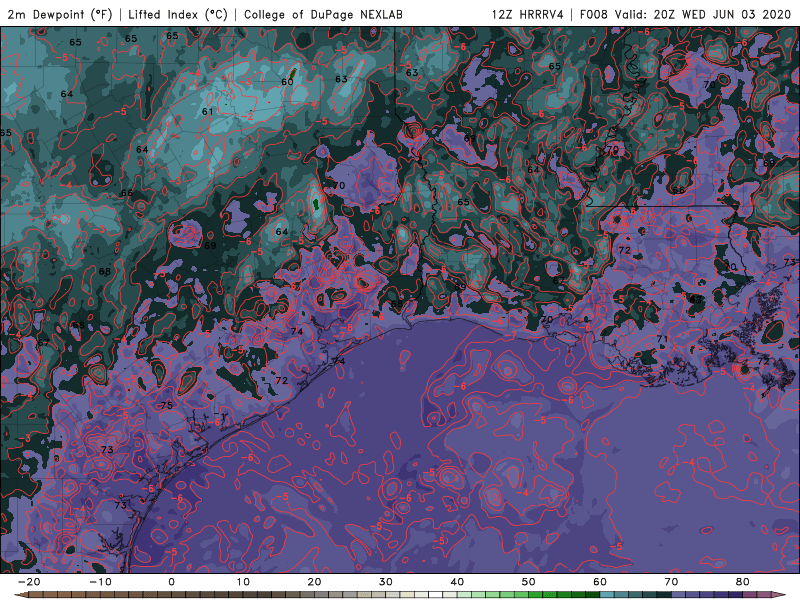This screenshot has width=800, height=600.
Task: Click the '70' color bar label
Action: coord(671,582)
